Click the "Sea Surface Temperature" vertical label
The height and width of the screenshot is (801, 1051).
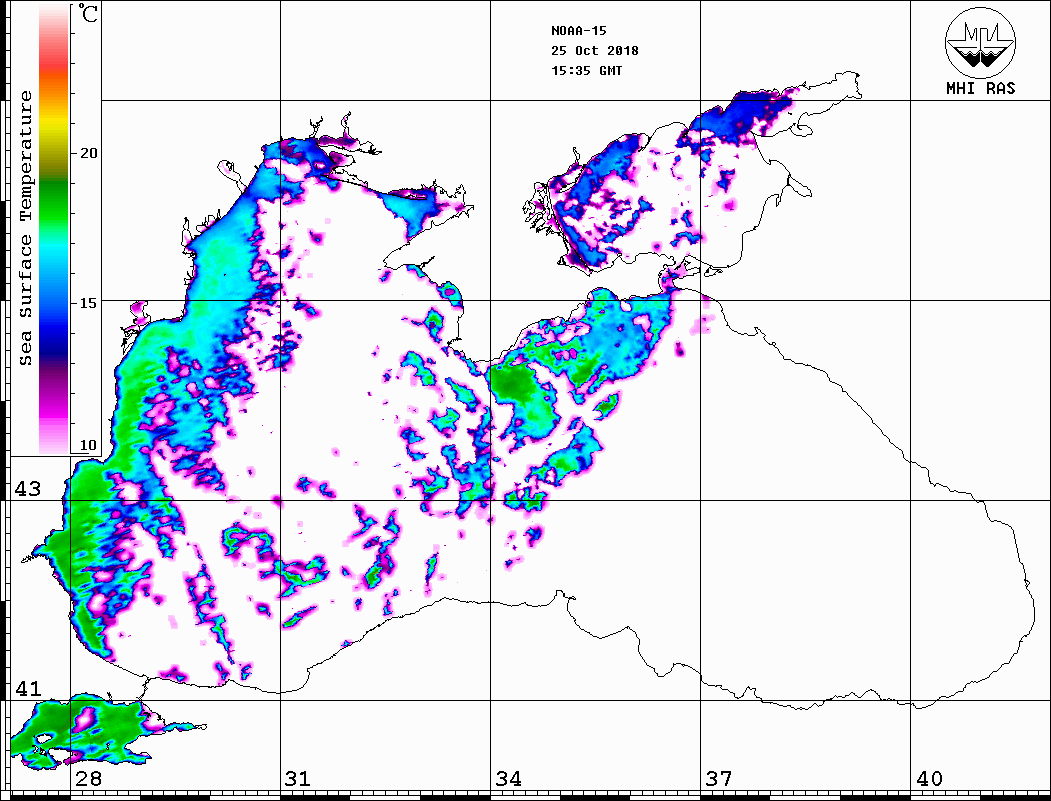[25, 228]
